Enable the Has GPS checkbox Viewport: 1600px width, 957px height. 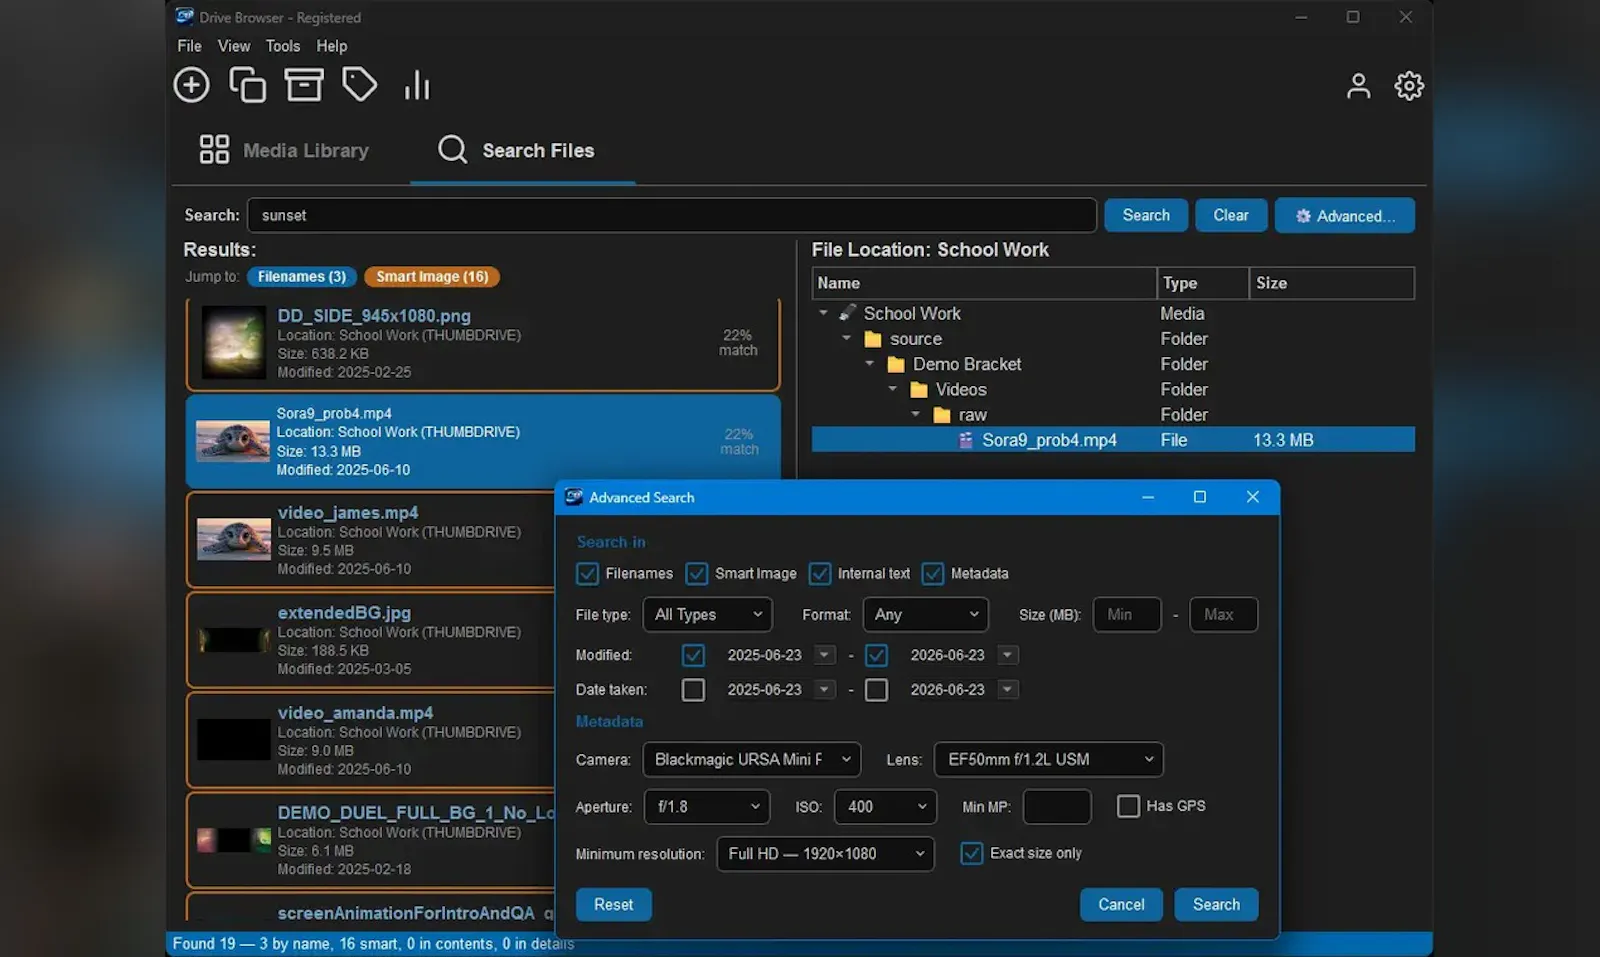point(1128,806)
